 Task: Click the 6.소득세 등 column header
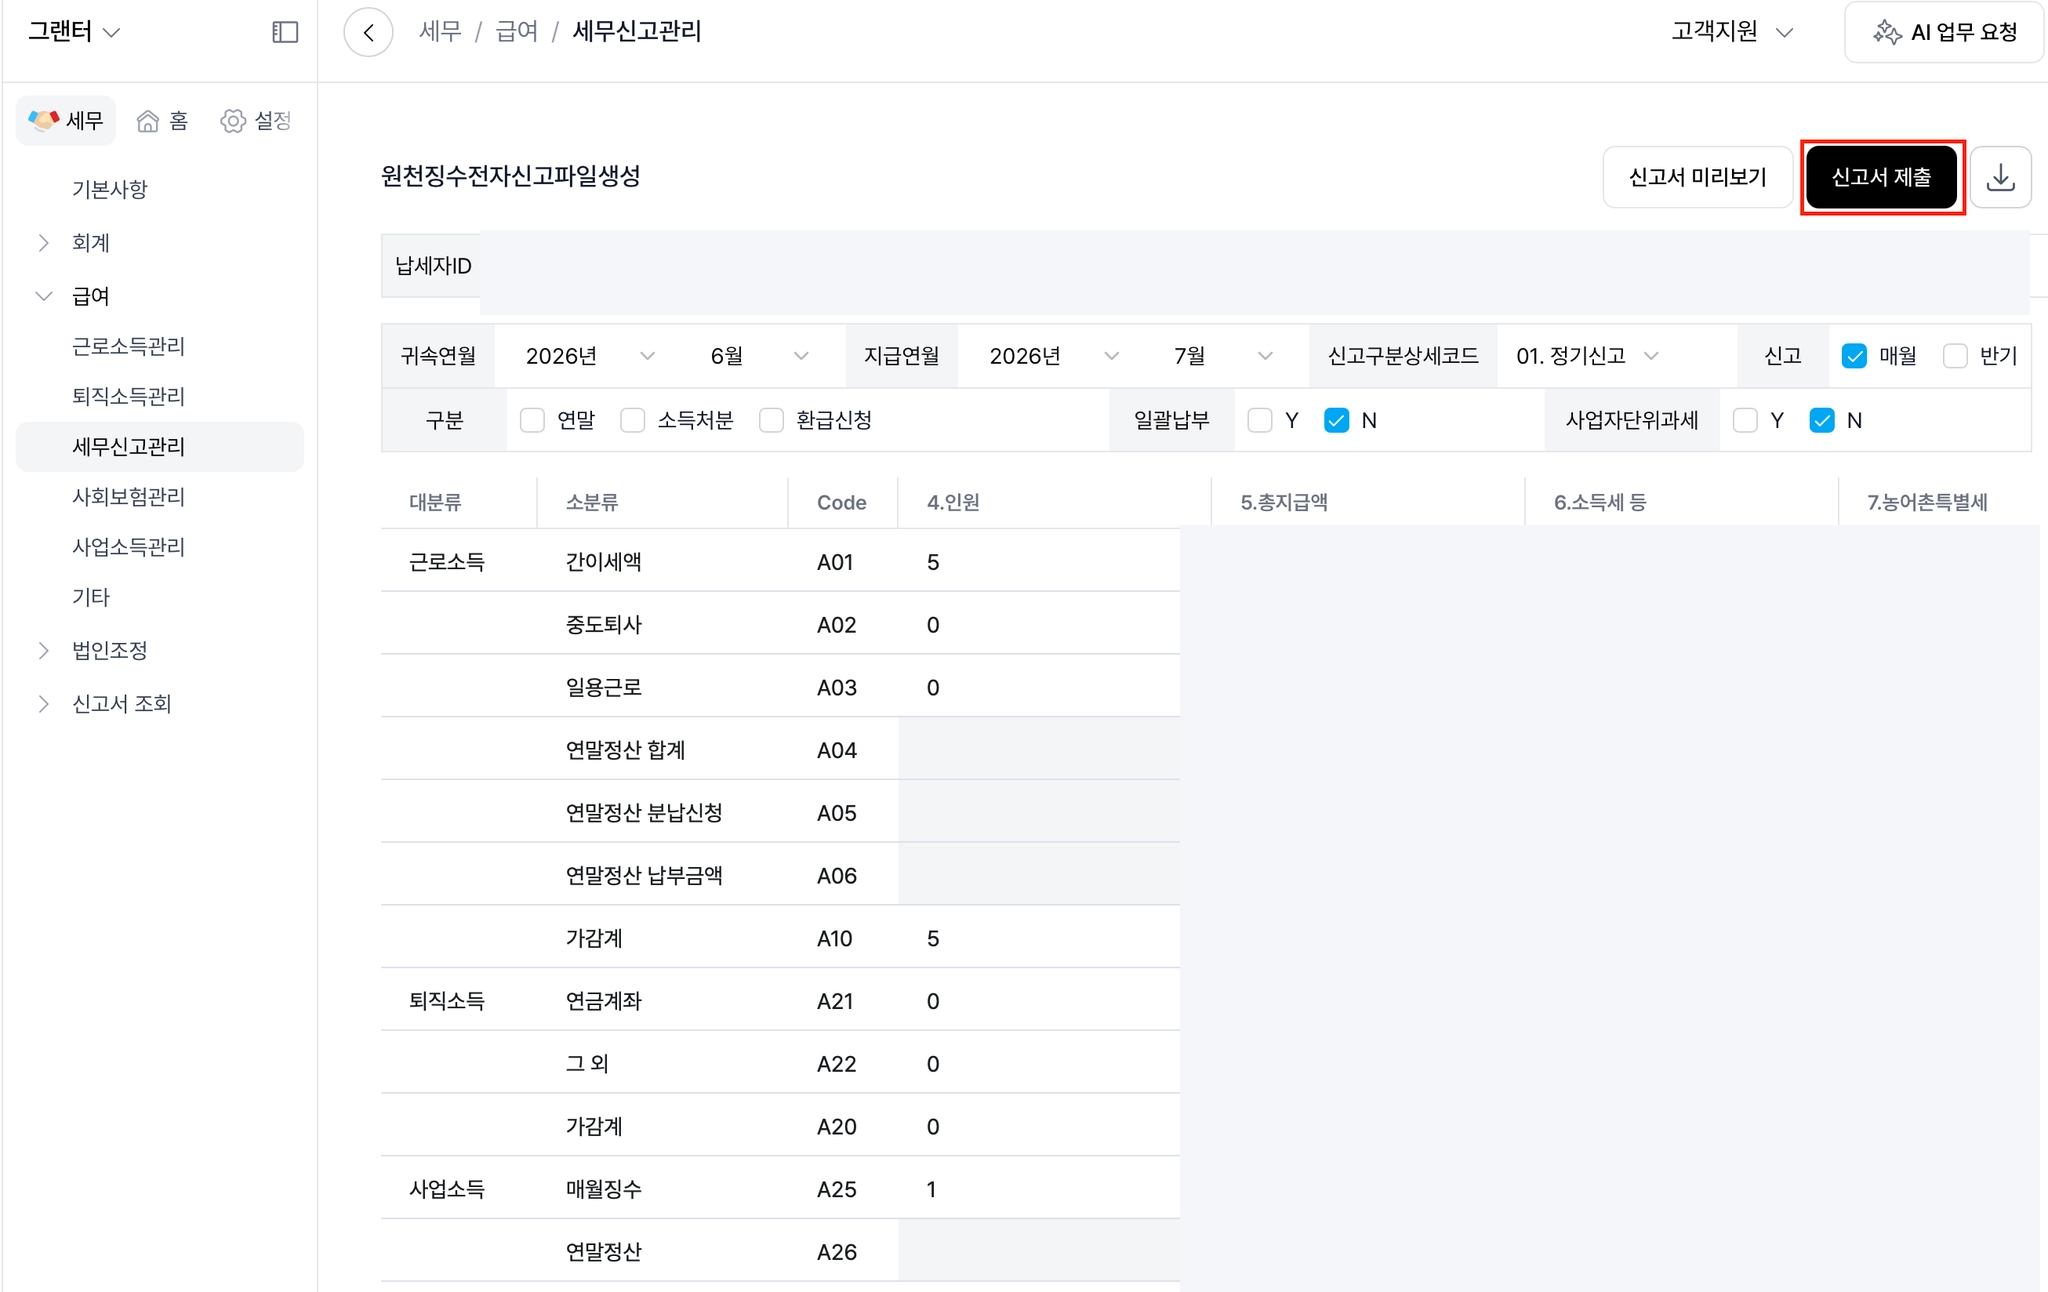tap(1599, 502)
